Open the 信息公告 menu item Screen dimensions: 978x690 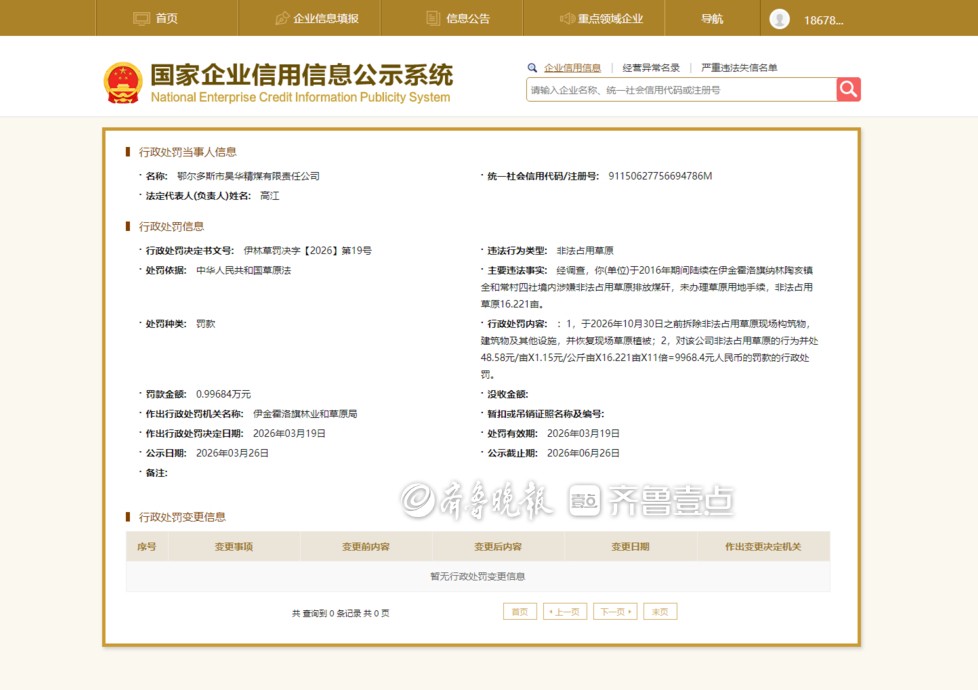(x=467, y=19)
